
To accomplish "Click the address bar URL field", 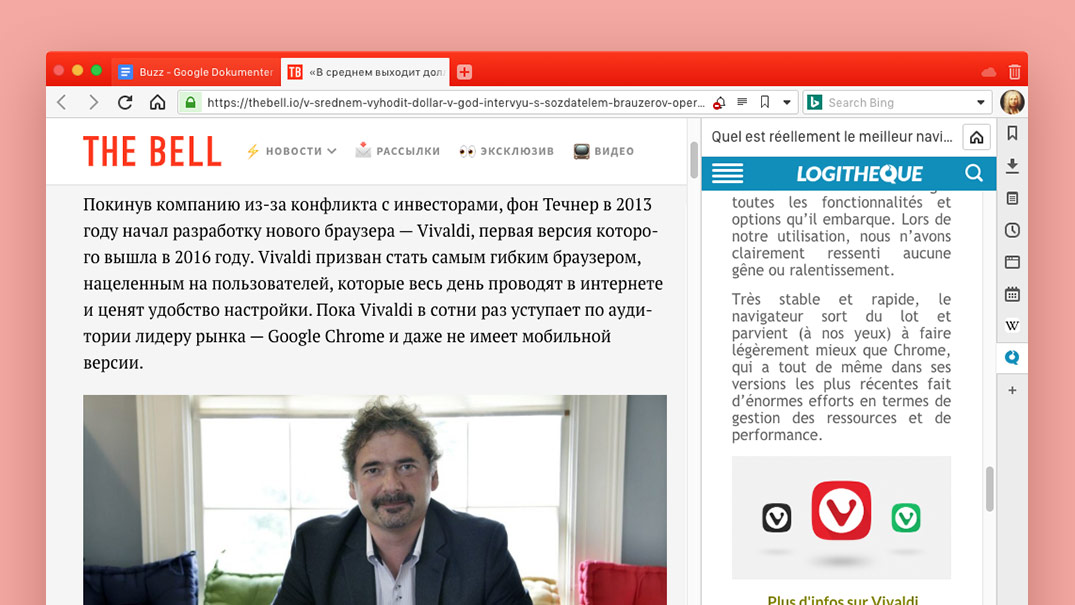I will pos(455,103).
